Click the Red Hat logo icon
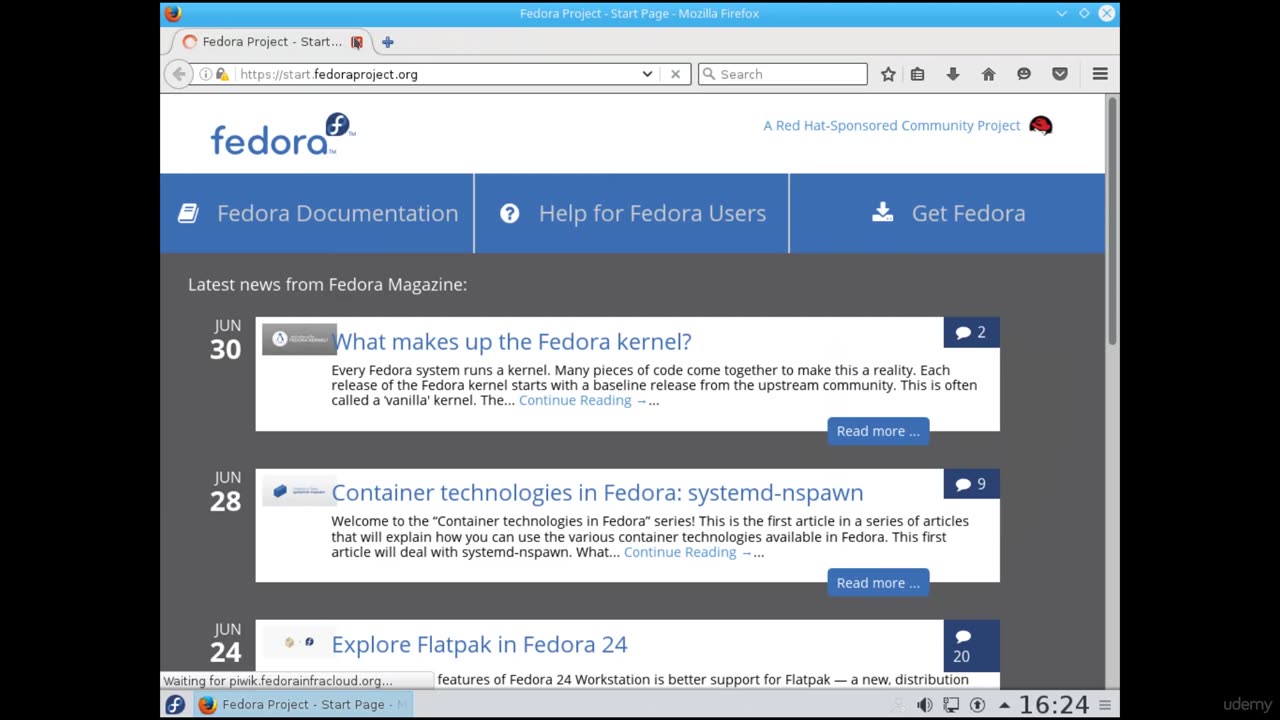The image size is (1280, 720). tap(1041, 125)
